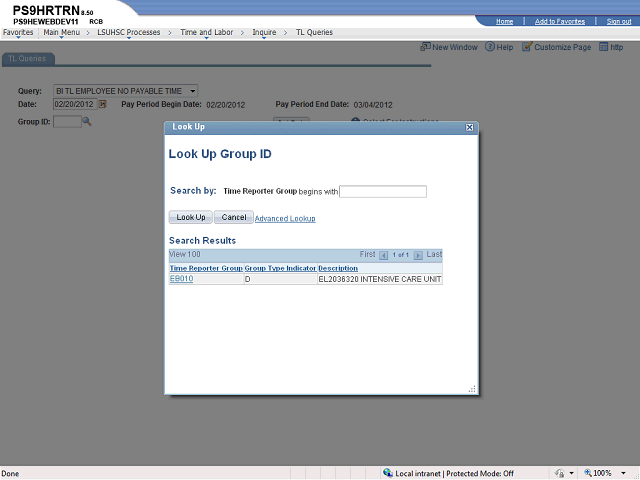Viewport: 640px width, 480px height.
Task: Go to next results page arrow
Action: [418, 256]
